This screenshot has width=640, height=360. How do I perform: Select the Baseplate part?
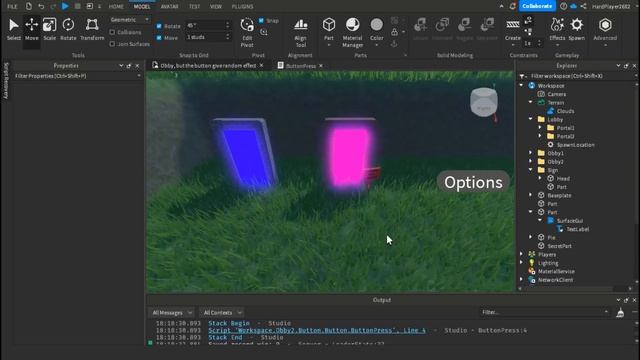coord(559,196)
